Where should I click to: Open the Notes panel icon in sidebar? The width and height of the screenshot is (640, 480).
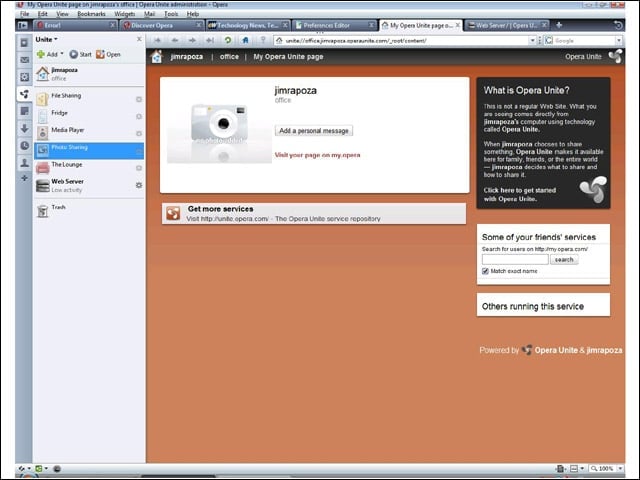(24, 111)
